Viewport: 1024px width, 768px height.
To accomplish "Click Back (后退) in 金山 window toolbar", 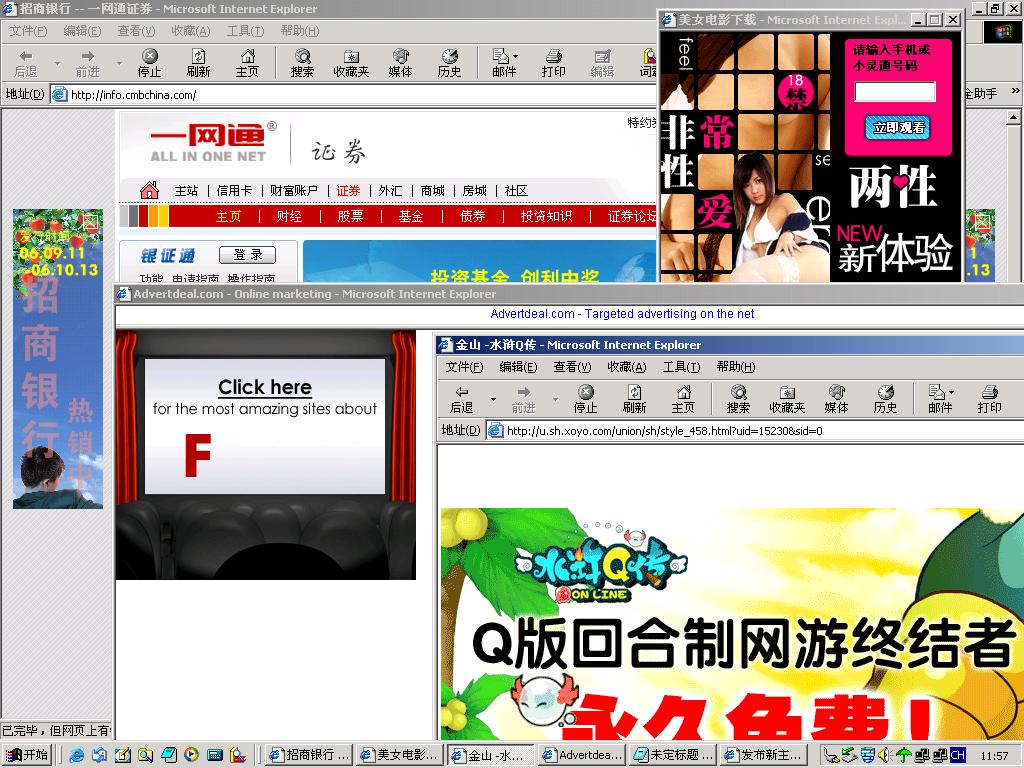I will pyautogui.click(x=462, y=399).
